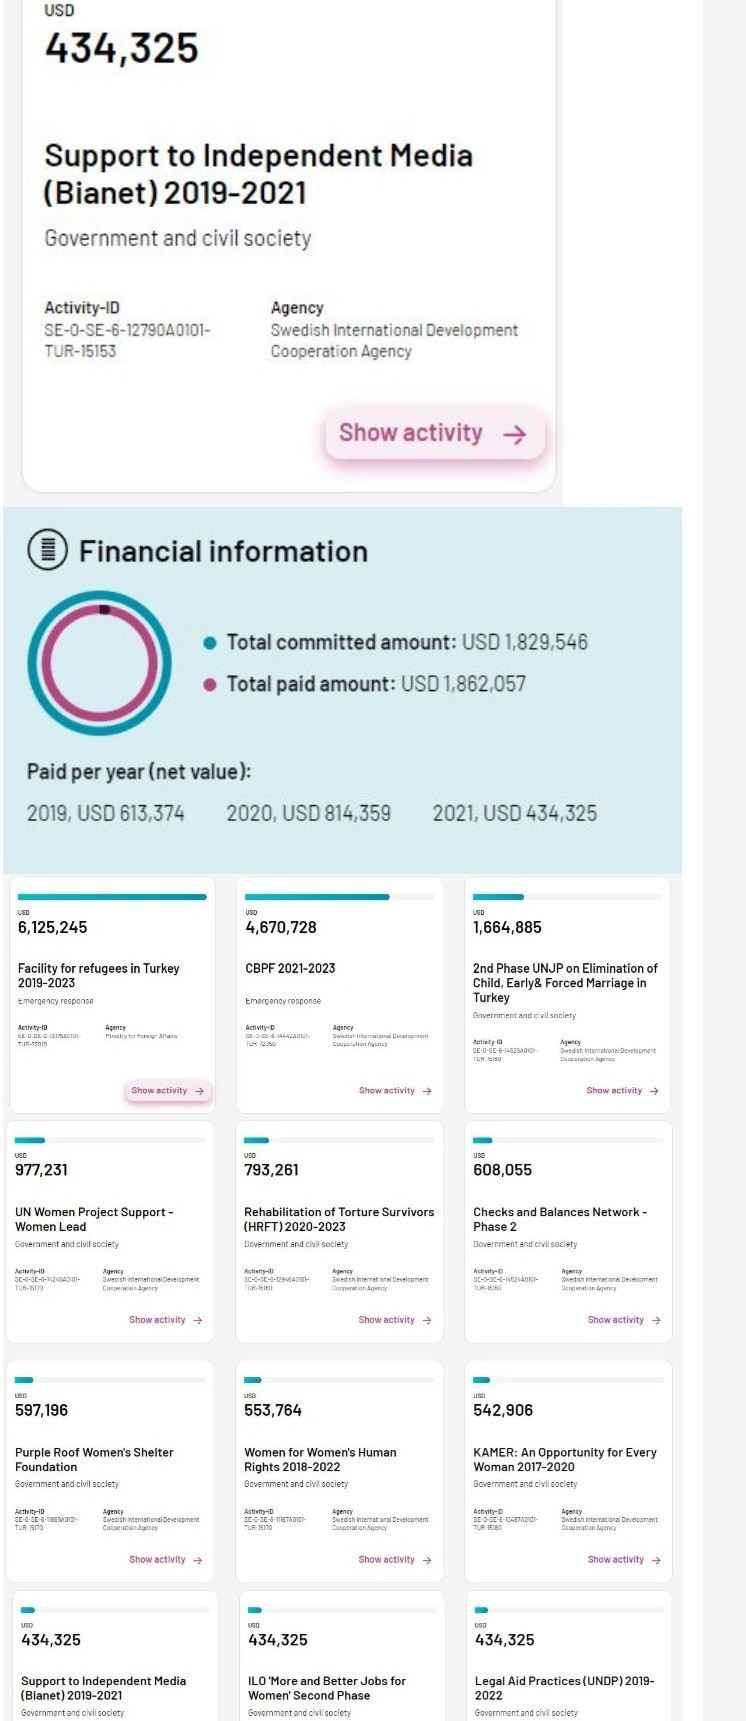Click arrow icon on 2nd Phase UNJP card
The width and height of the screenshot is (746, 1721).
[x=654, y=1091]
